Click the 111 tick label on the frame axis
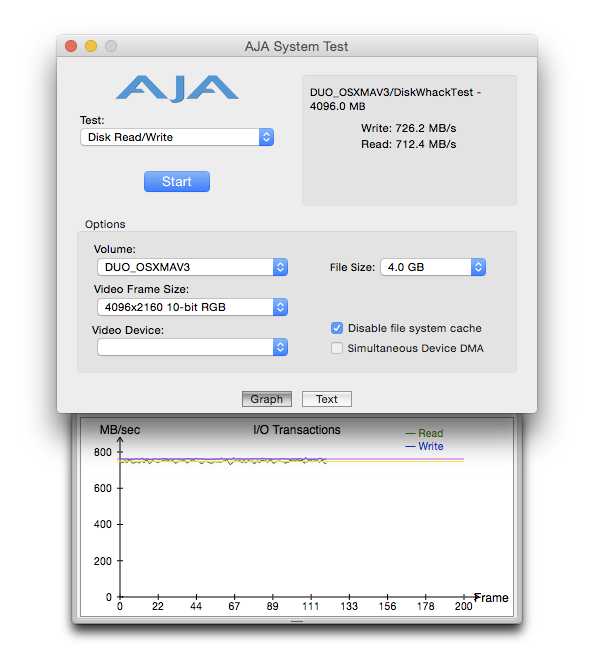594x648 pixels. 310,606
